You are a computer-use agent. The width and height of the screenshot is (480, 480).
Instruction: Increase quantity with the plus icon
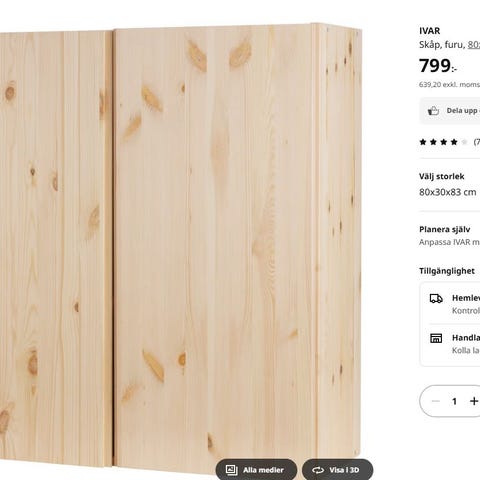(474, 401)
